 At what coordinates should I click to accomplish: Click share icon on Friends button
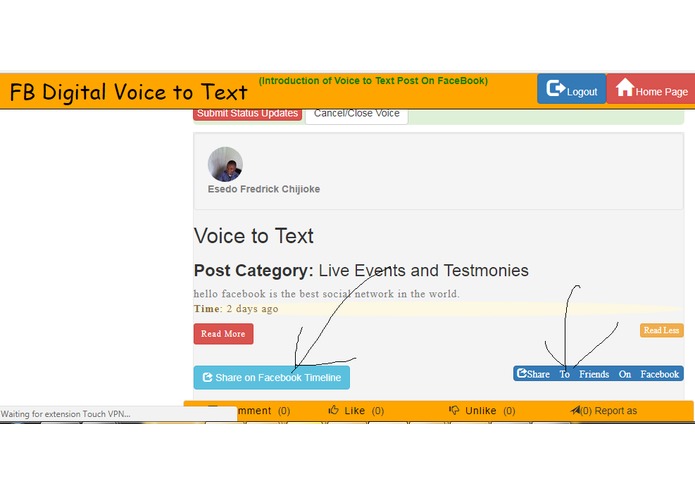(522, 373)
